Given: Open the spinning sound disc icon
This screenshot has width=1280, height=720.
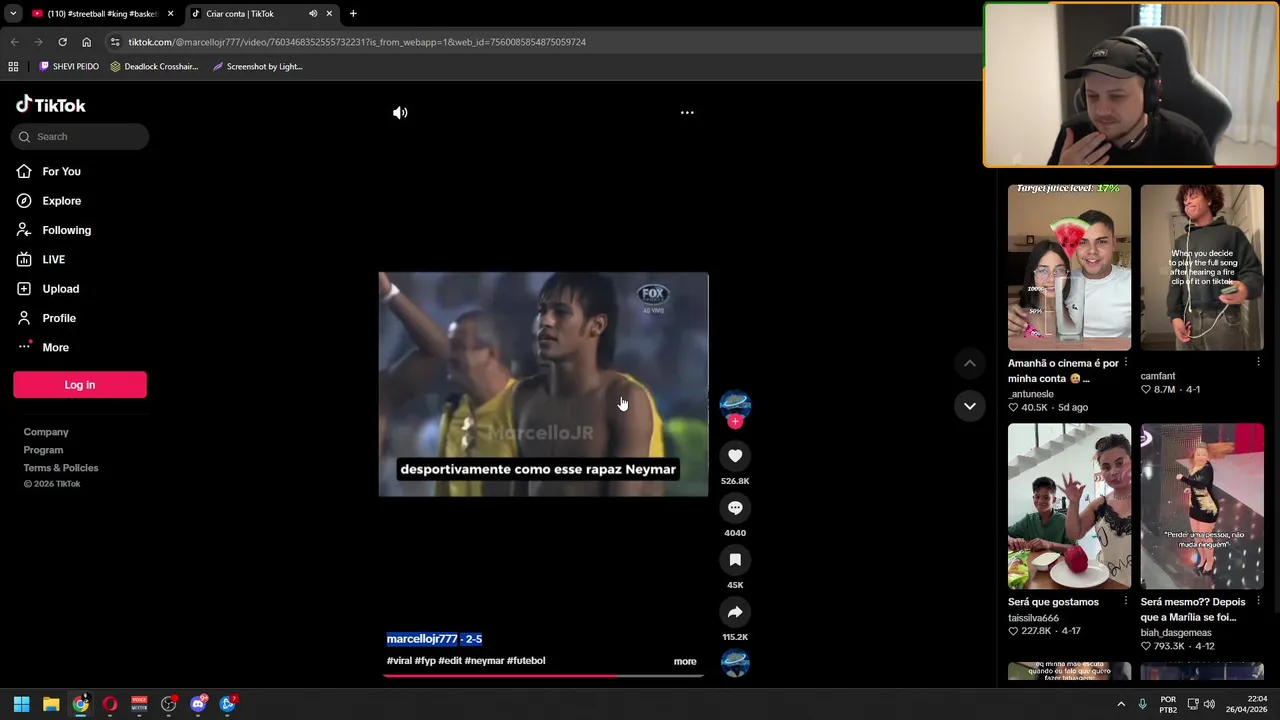Looking at the screenshot, I should [x=735, y=663].
